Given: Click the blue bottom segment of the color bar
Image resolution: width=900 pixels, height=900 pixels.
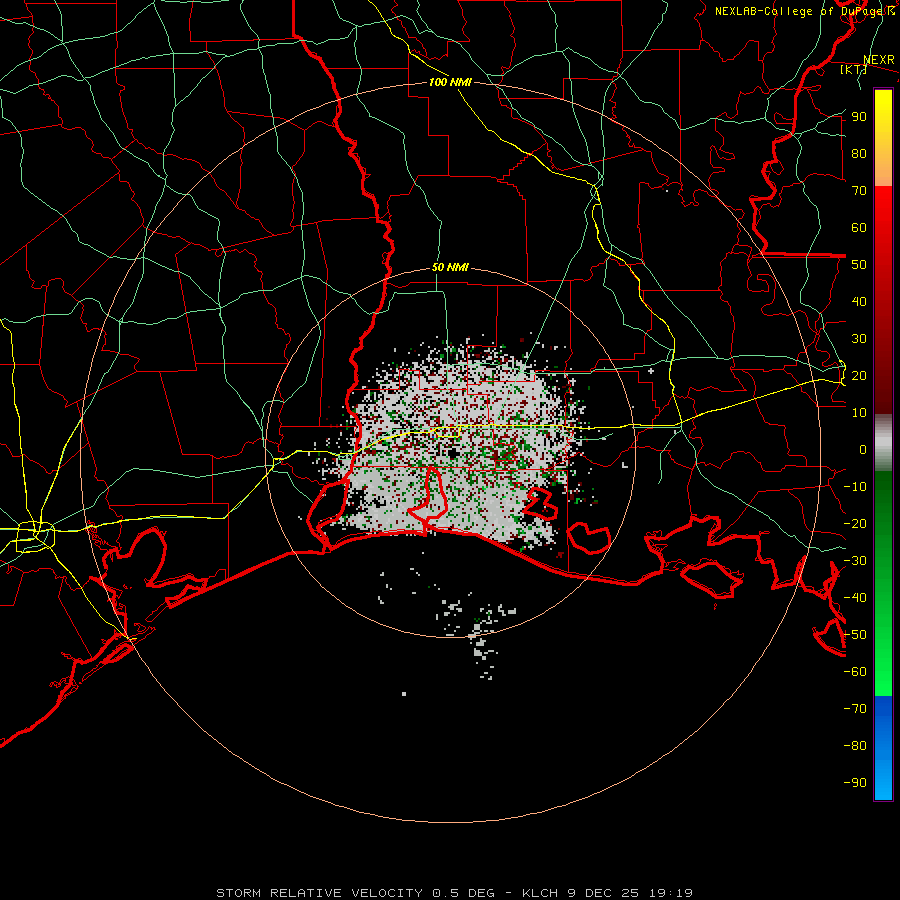Looking at the screenshot, I should pyautogui.click(x=883, y=748).
